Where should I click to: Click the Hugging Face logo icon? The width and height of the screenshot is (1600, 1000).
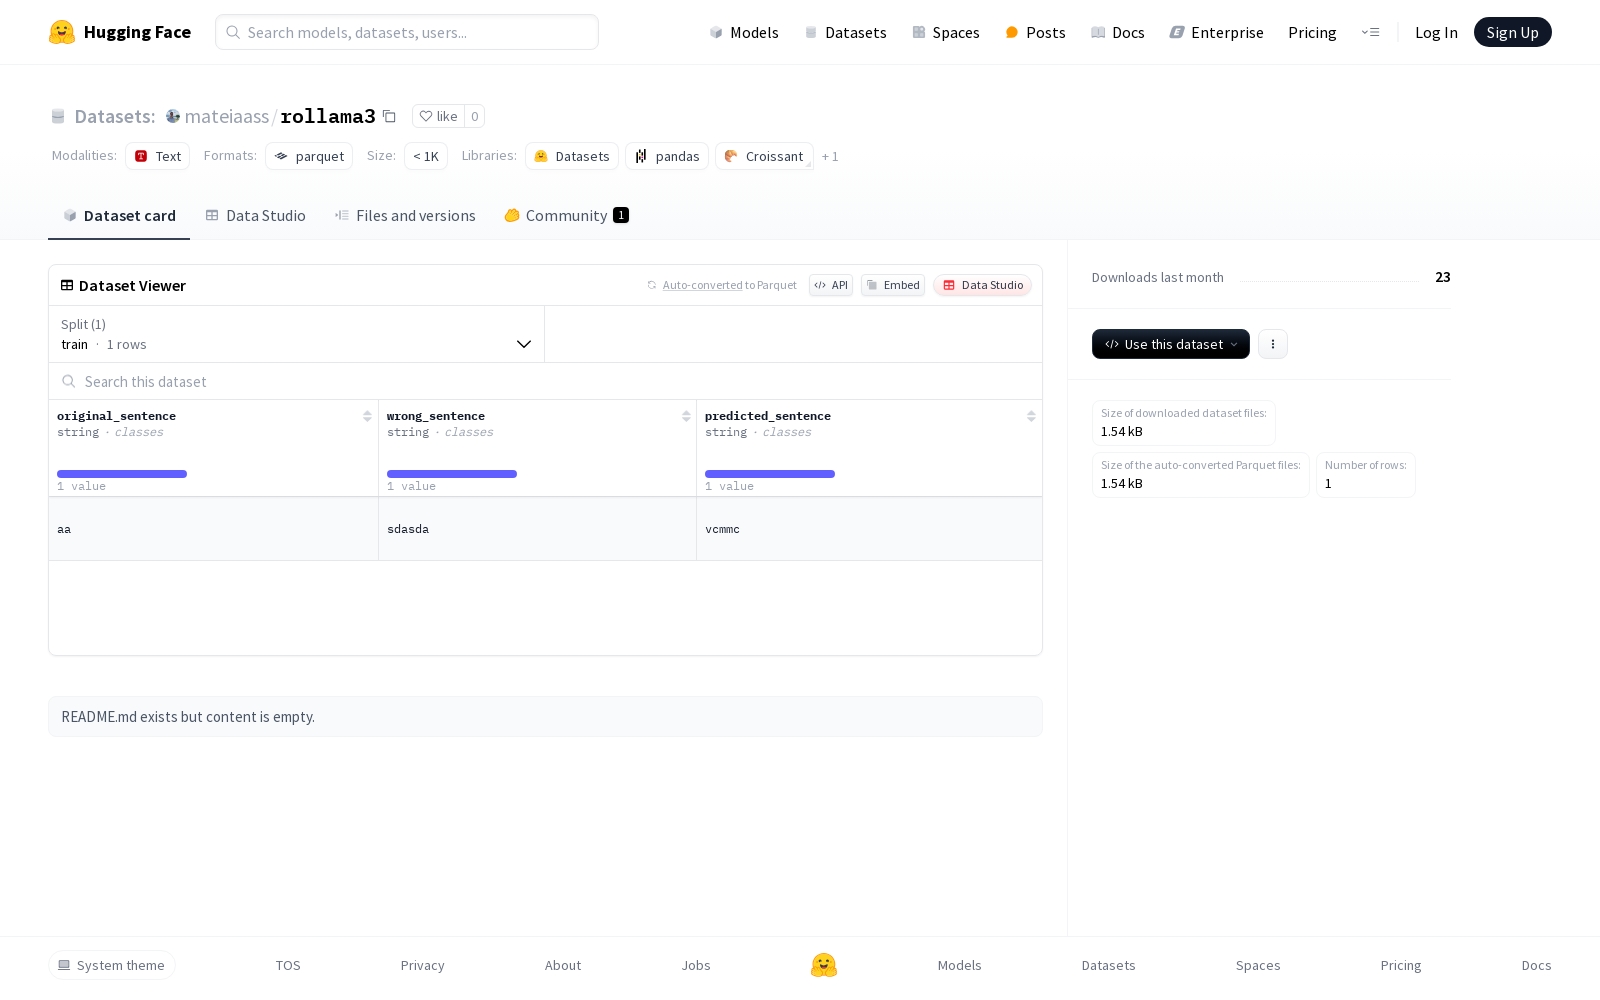[x=62, y=32]
